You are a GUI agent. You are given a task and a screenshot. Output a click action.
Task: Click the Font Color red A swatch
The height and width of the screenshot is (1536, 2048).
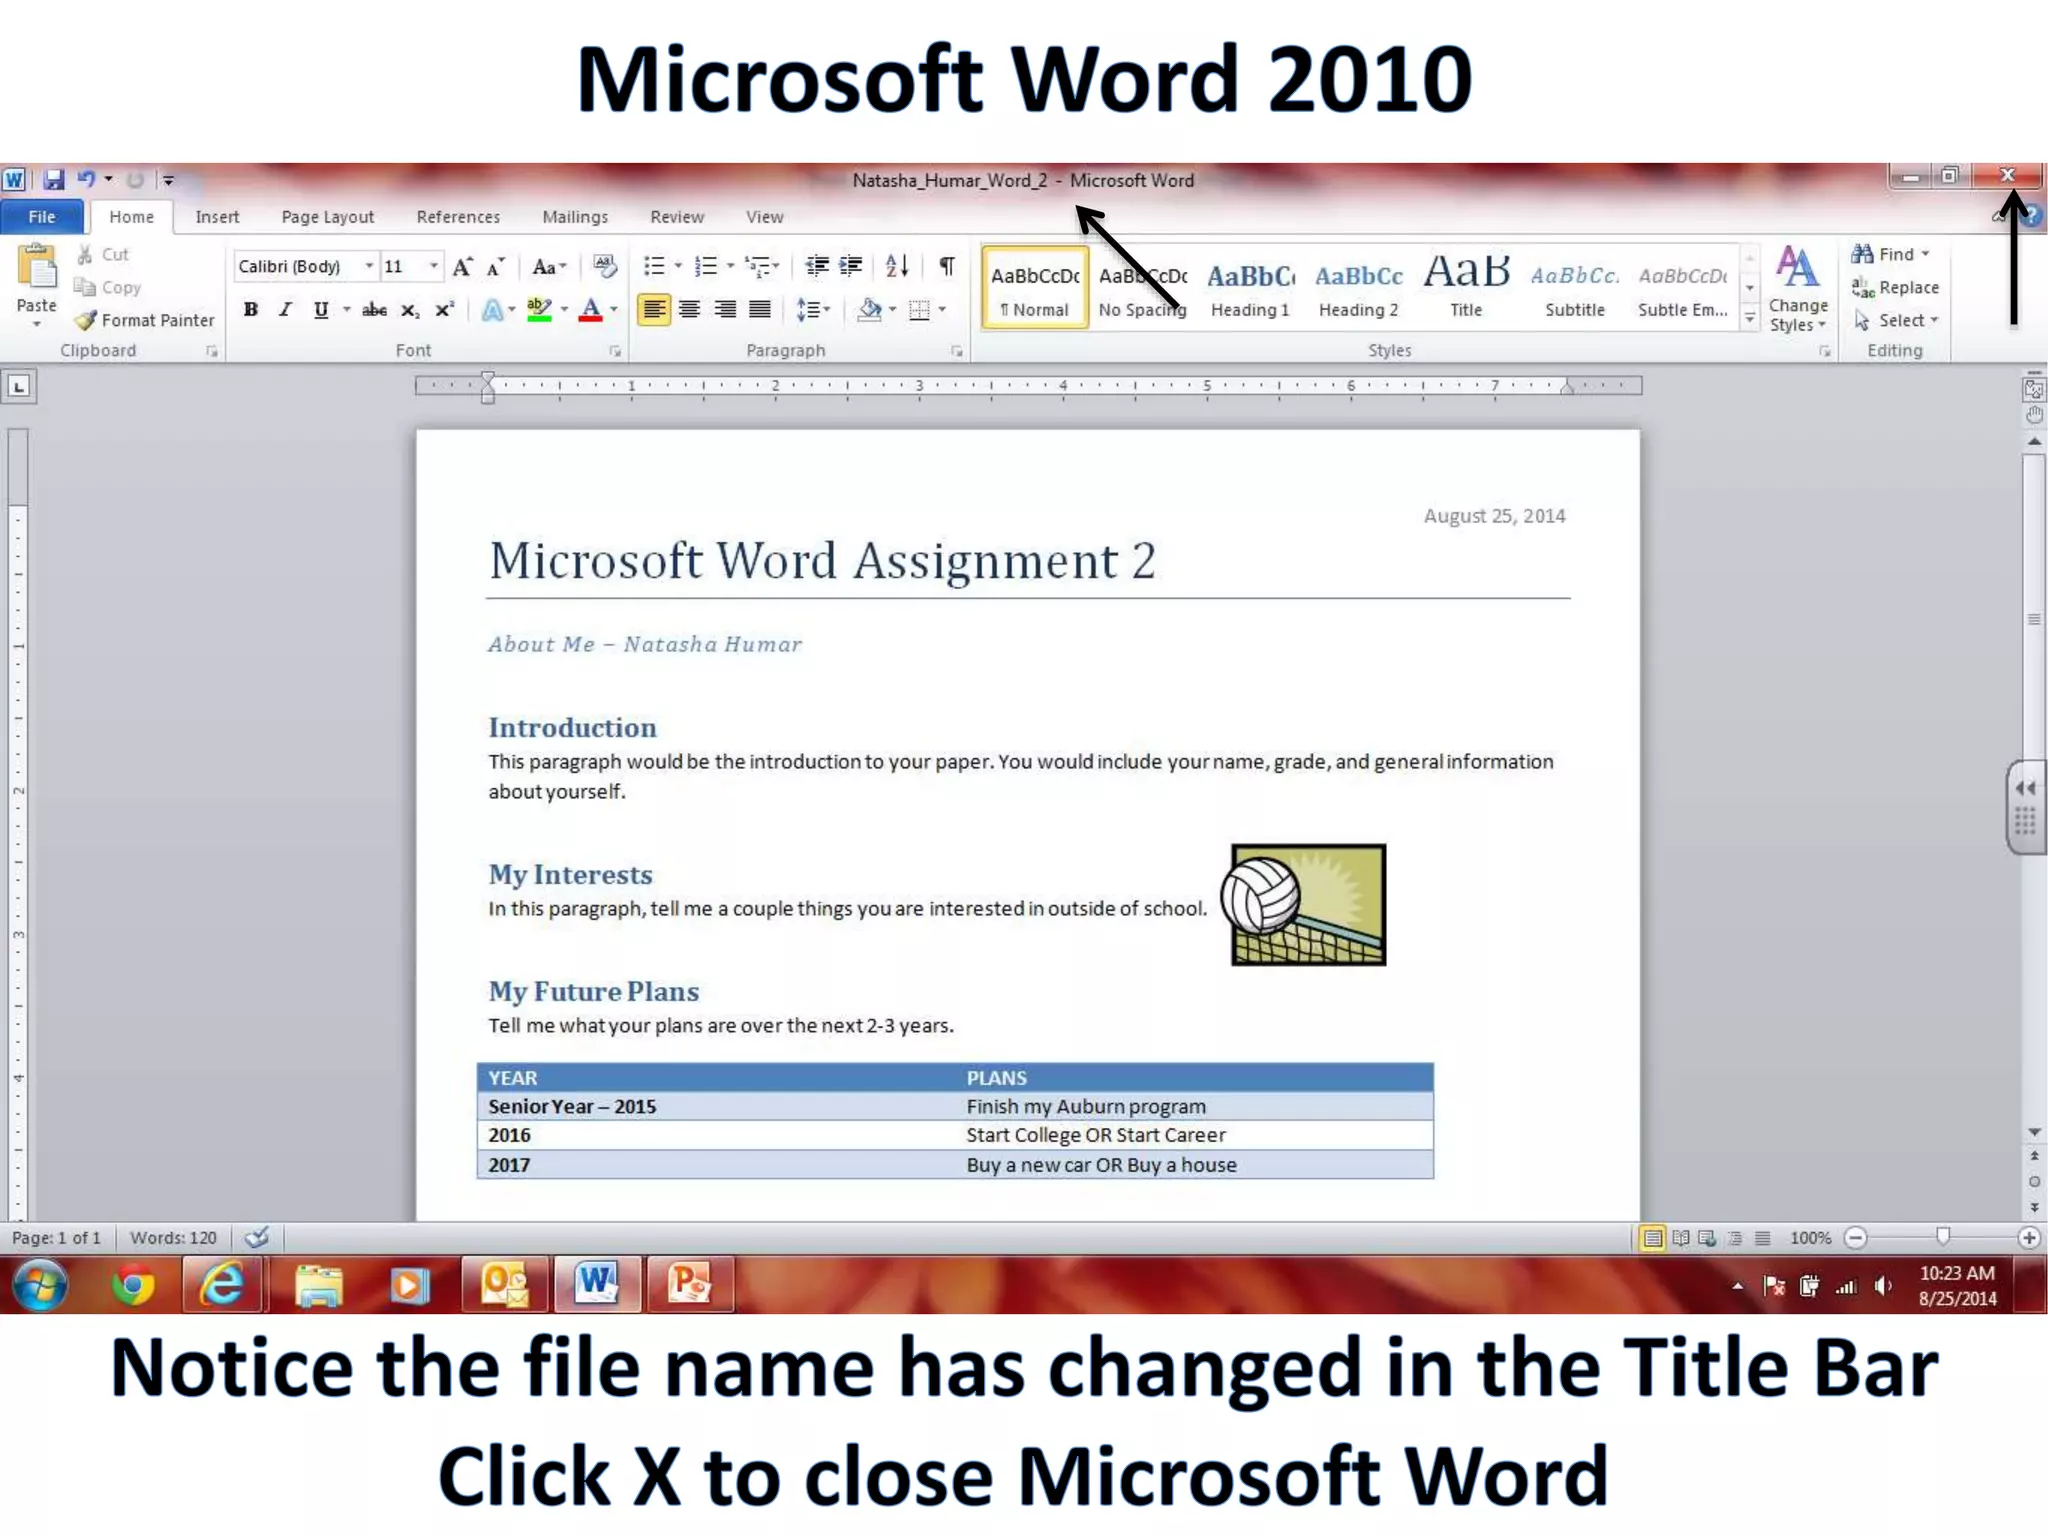point(591,310)
